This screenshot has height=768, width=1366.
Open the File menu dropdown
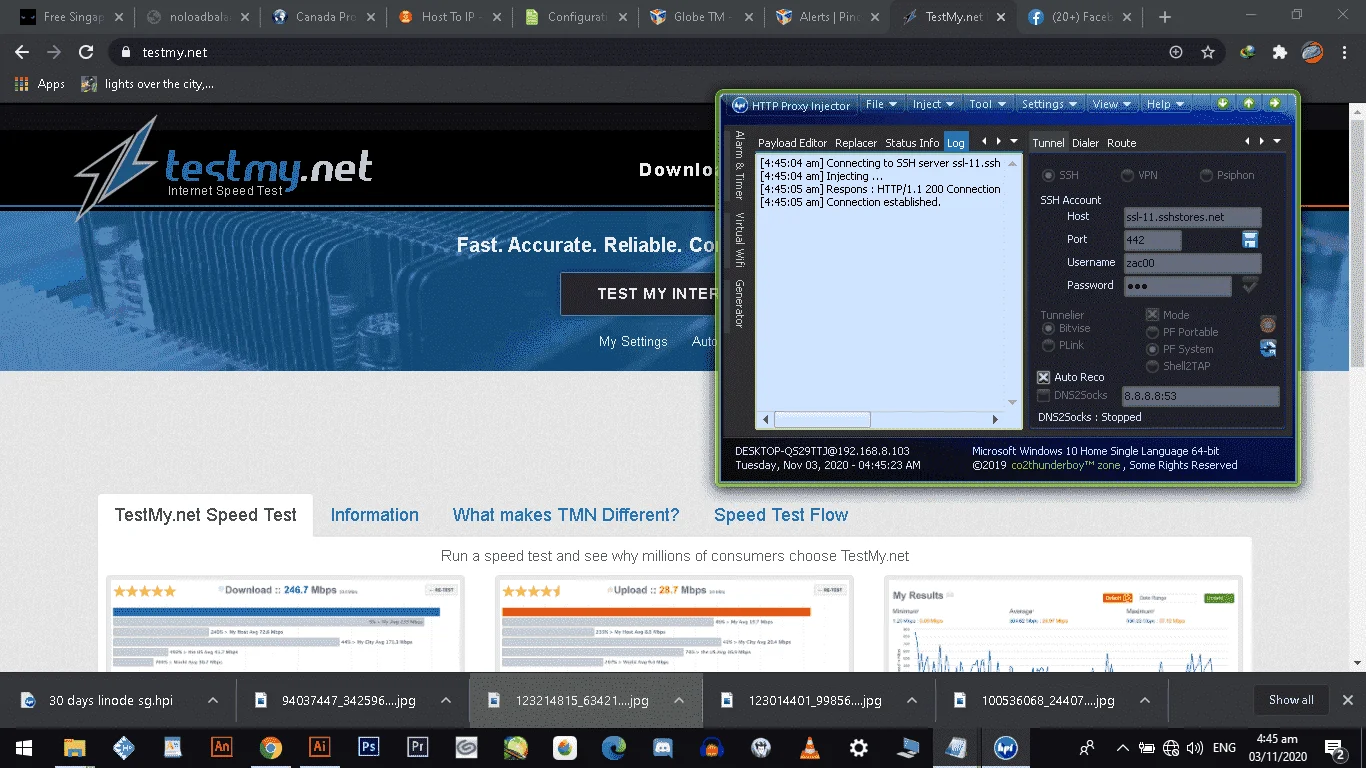pyautogui.click(x=880, y=104)
